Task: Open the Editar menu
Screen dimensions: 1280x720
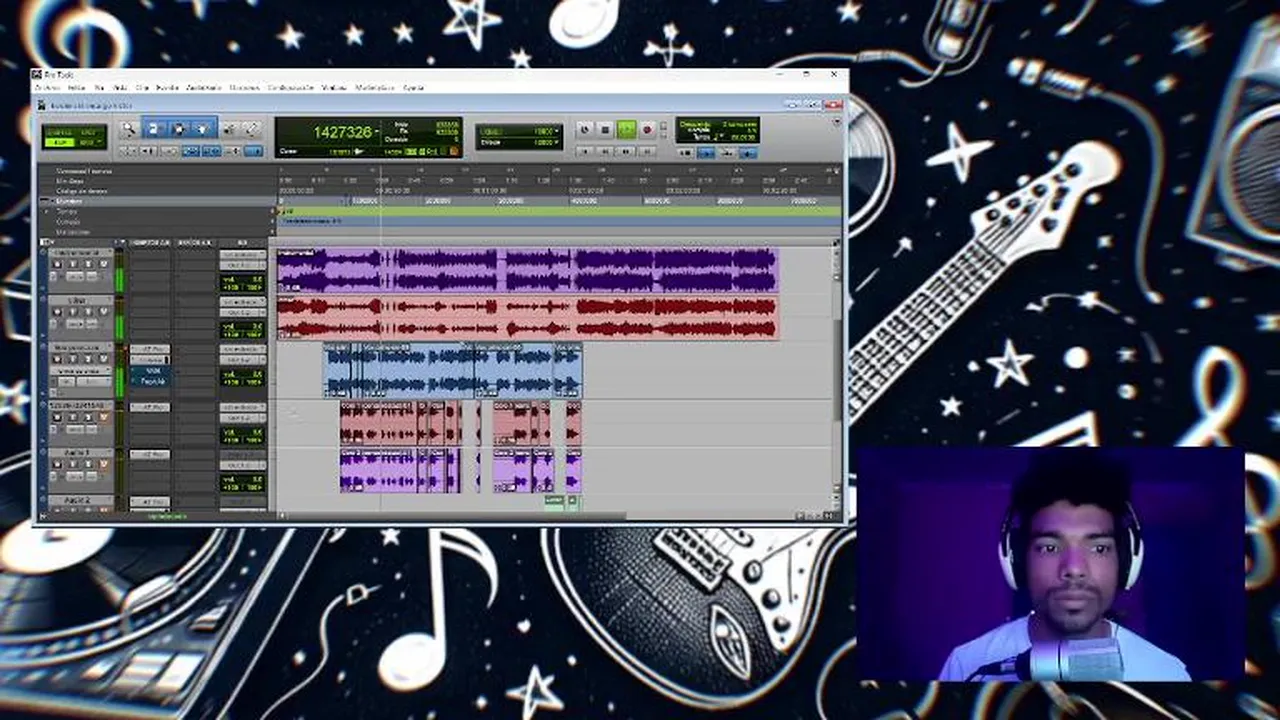Action: click(76, 87)
